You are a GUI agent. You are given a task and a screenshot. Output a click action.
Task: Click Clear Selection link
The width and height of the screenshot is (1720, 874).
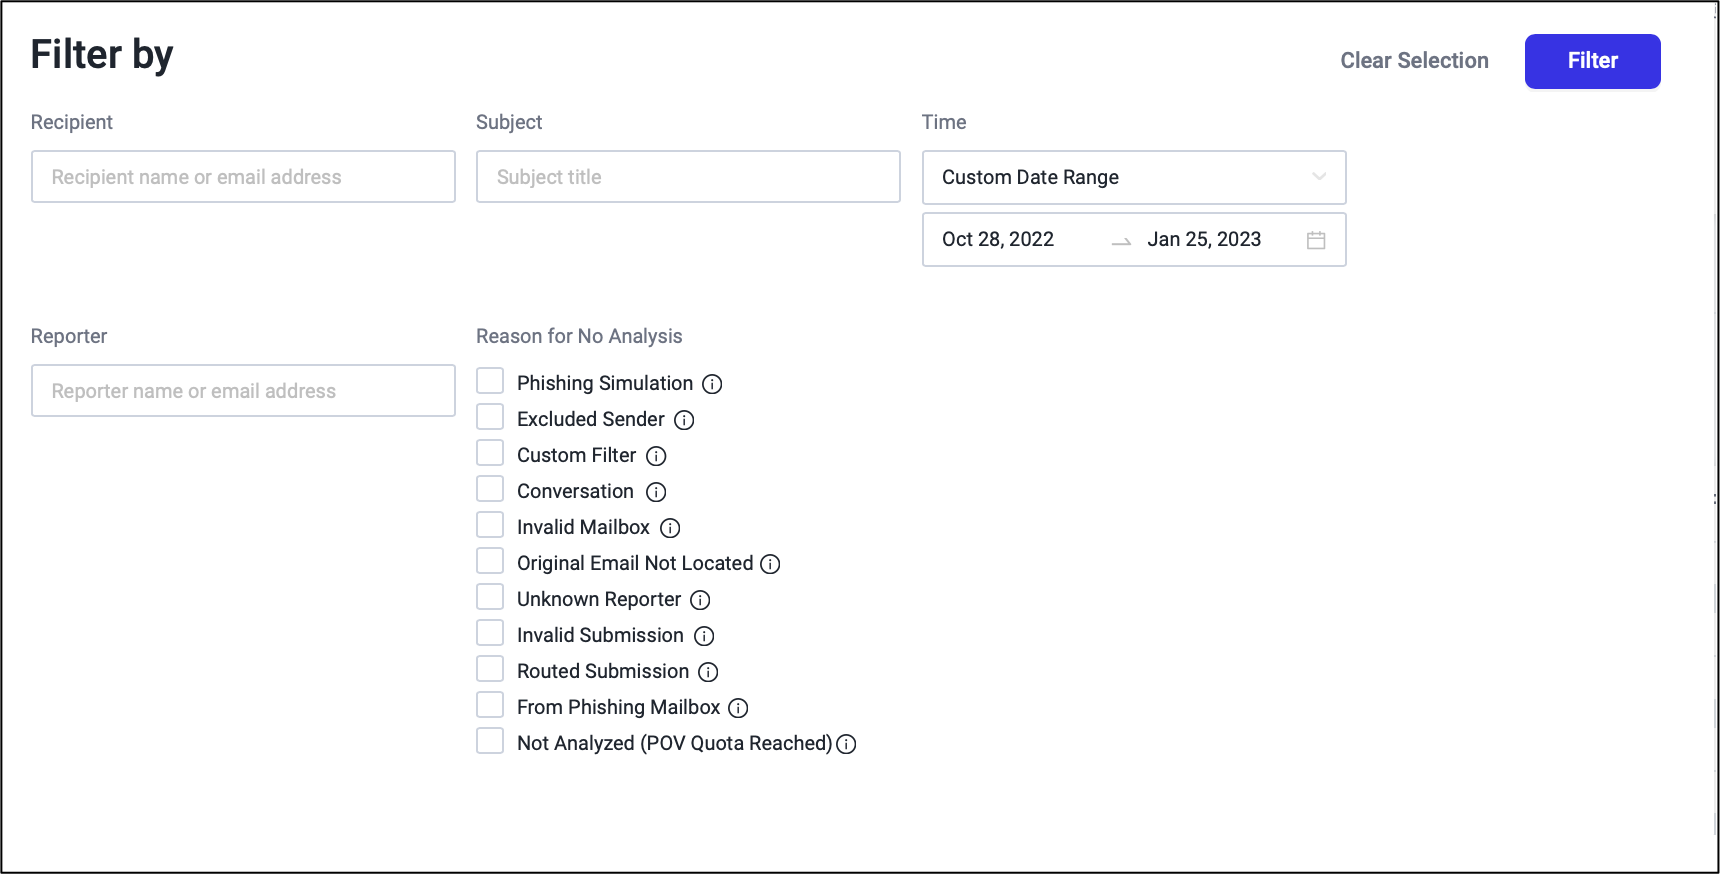pyautogui.click(x=1414, y=61)
